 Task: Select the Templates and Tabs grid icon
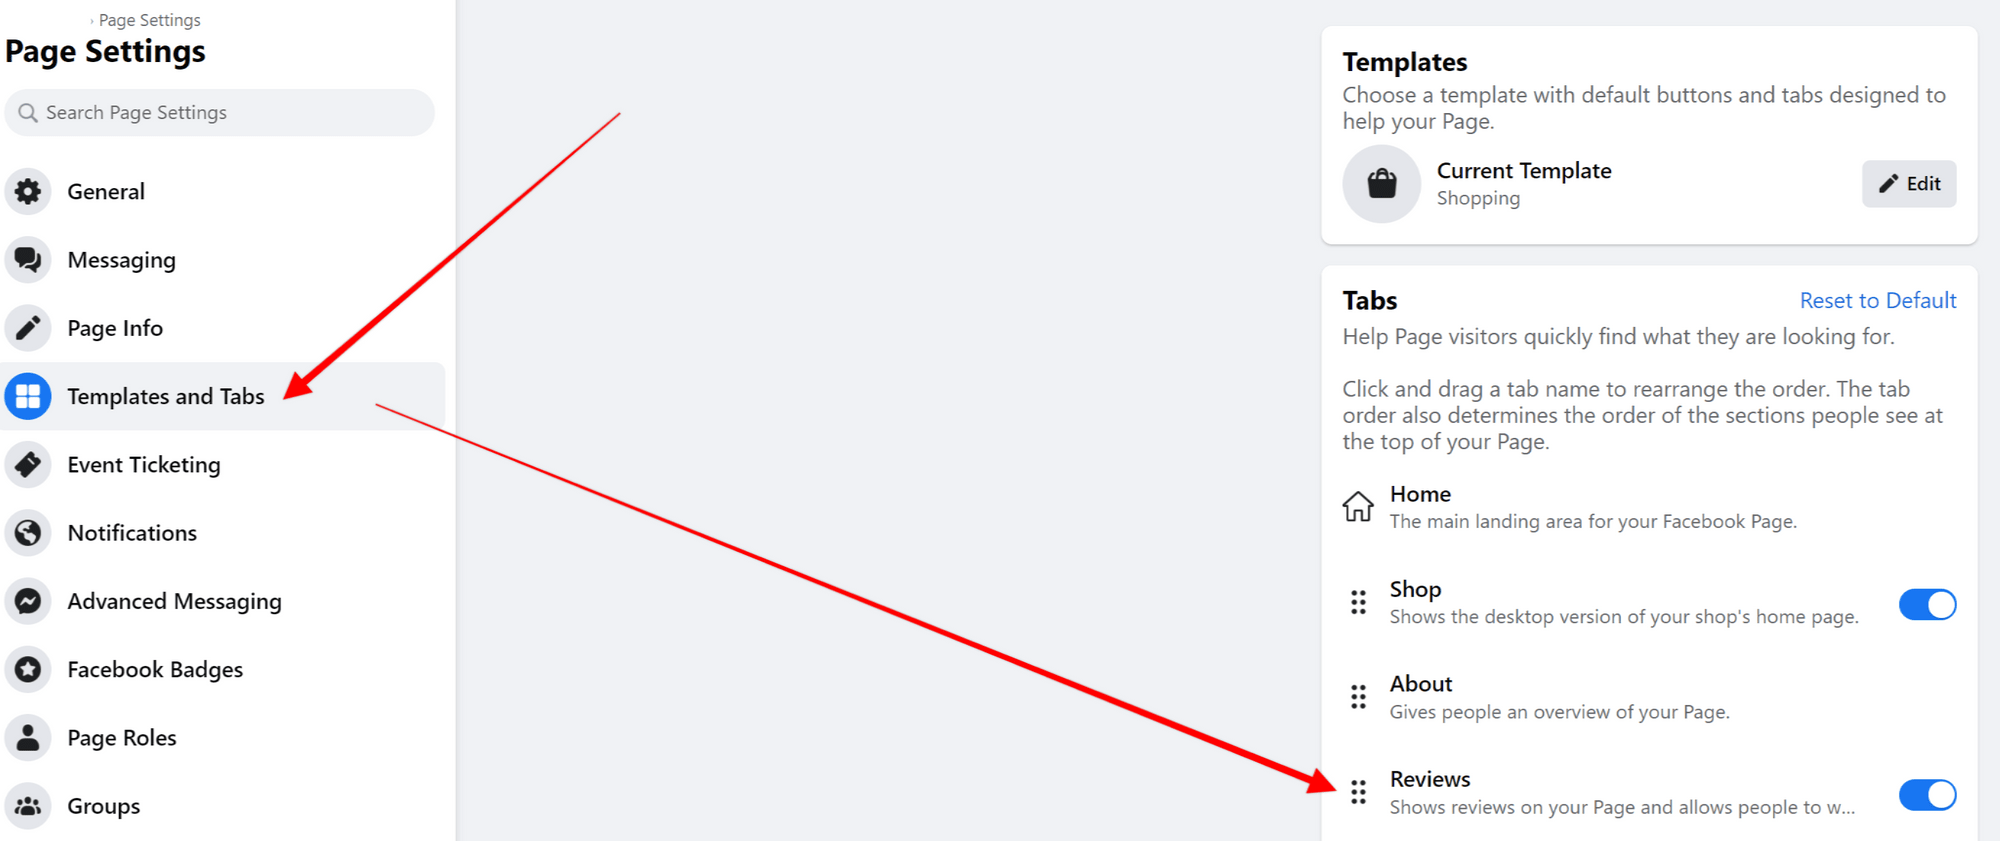coord(27,396)
